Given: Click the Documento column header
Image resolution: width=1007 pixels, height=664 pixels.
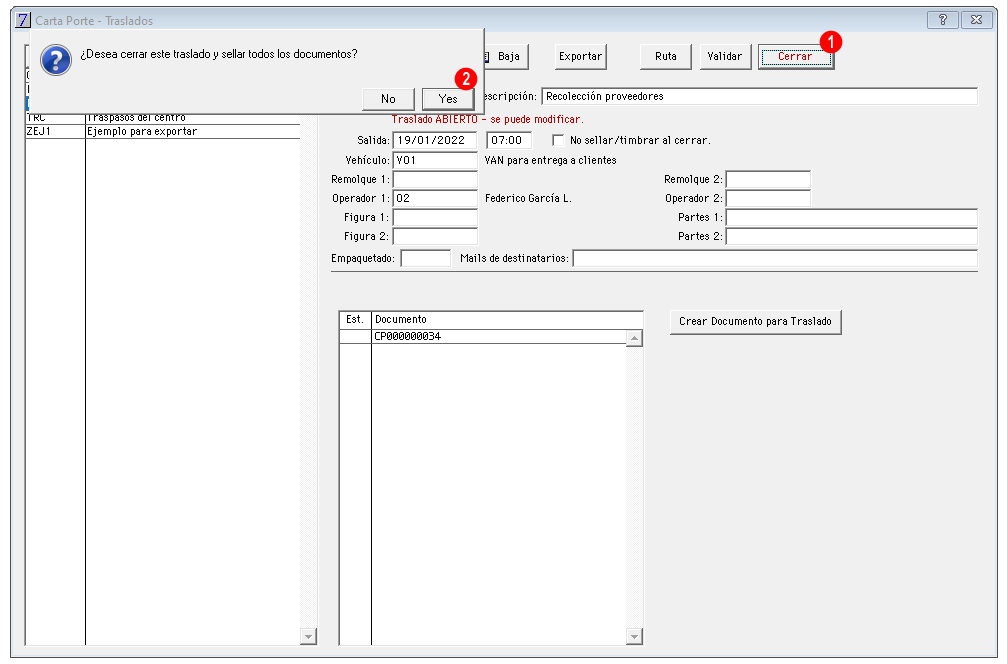Looking at the screenshot, I should pyautogui.click(x=507, y=320).
